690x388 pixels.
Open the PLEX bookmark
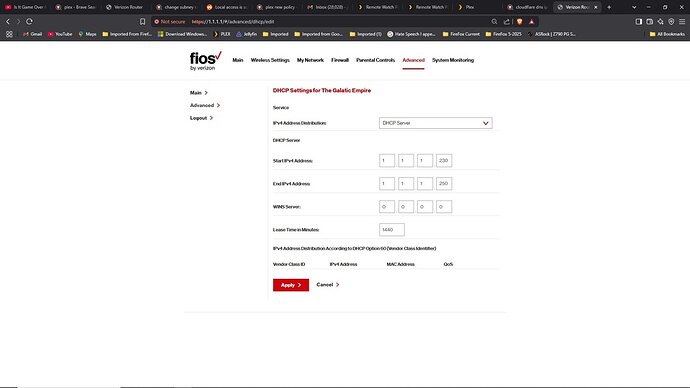222,34
